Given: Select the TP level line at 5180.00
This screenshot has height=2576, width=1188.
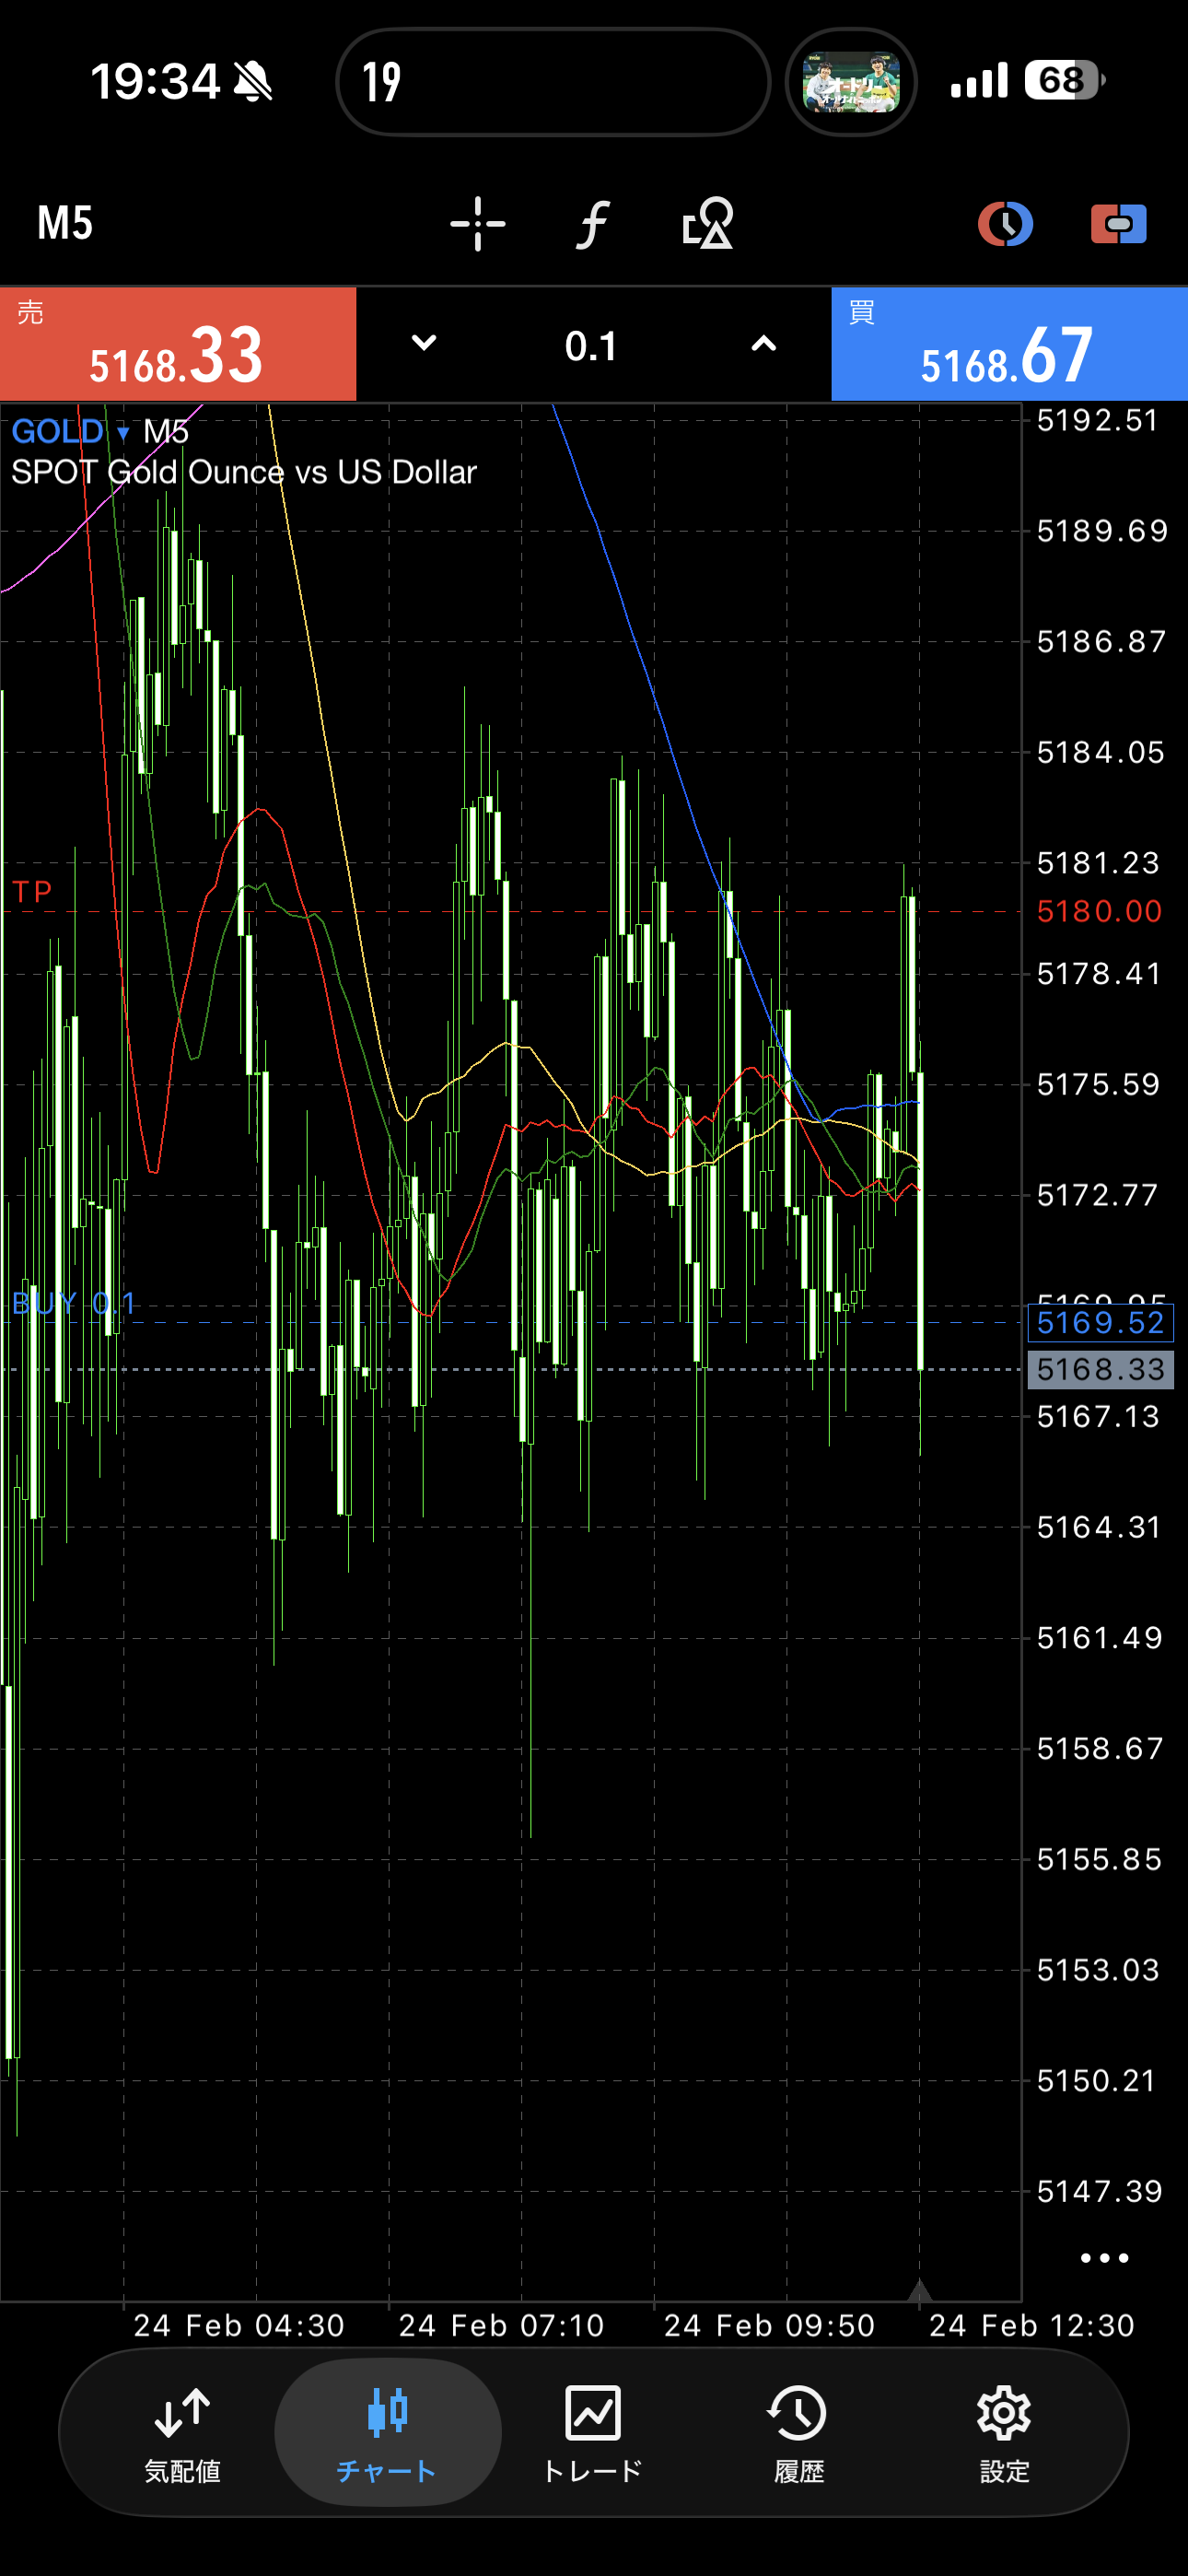Looking at the screenshot, I should click(500, 912).
